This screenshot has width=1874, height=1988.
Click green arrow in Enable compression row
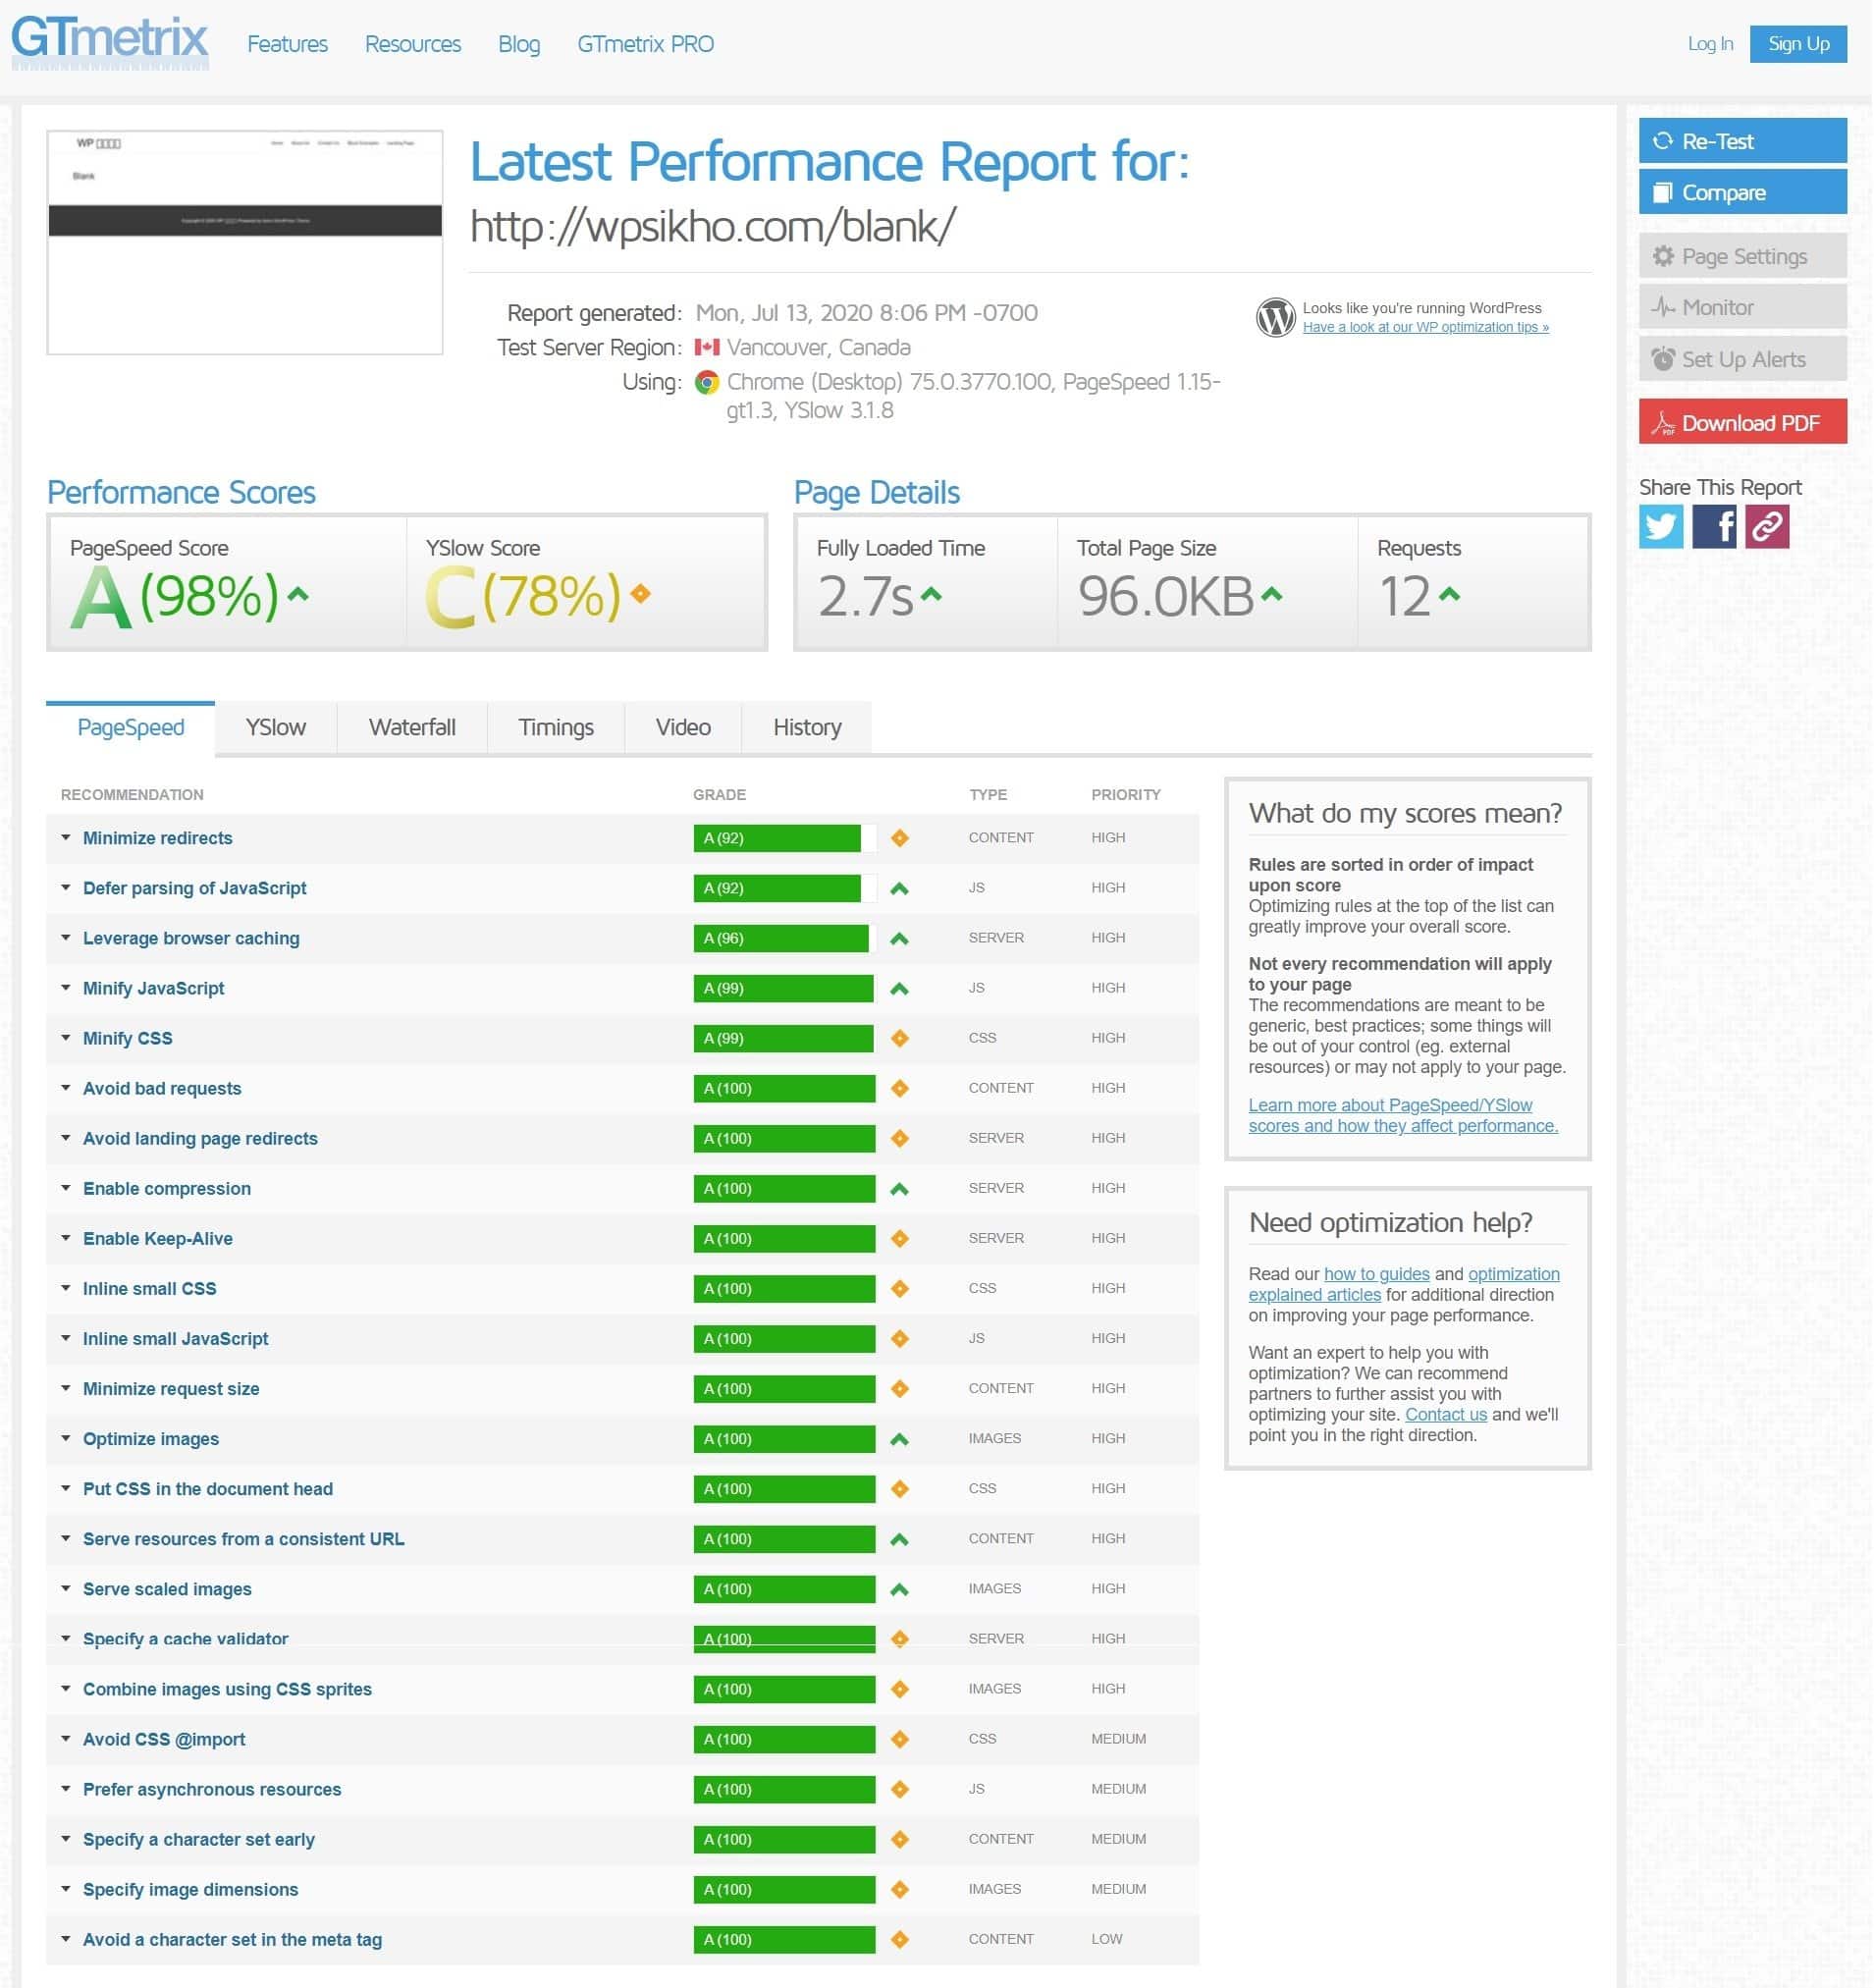pos(900,1190)
